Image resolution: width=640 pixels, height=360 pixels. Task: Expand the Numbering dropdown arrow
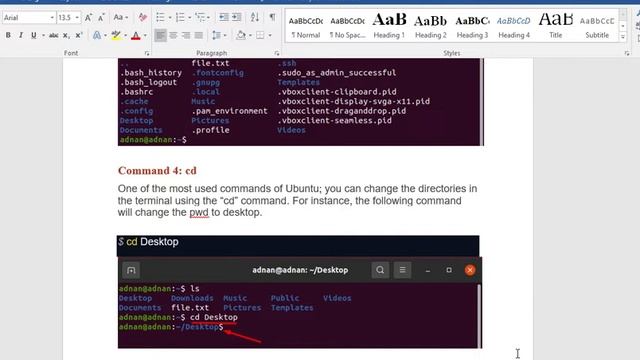pyautogui.click(x=189, y=18)
